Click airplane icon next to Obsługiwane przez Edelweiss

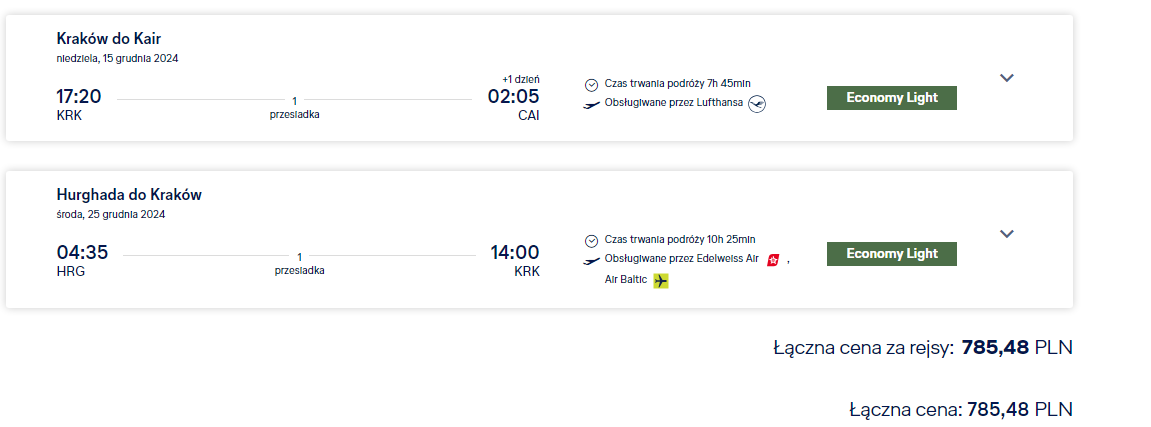[592, 260]
